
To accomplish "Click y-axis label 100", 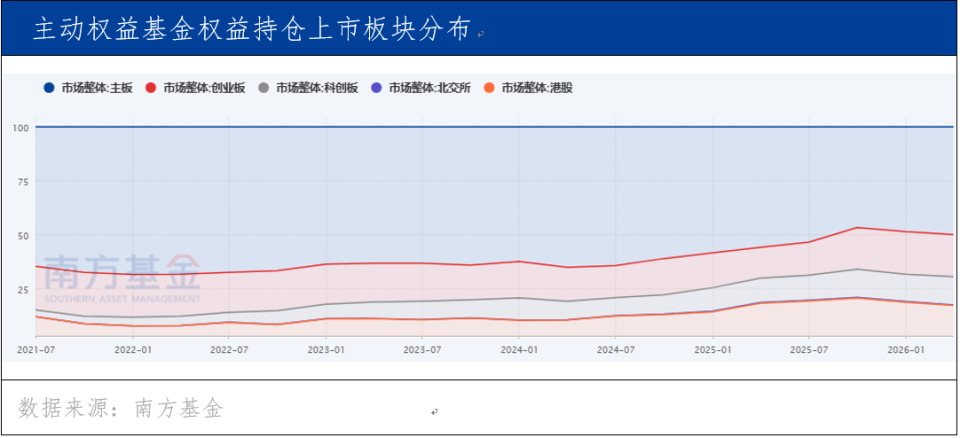I will tap(21, 127).
